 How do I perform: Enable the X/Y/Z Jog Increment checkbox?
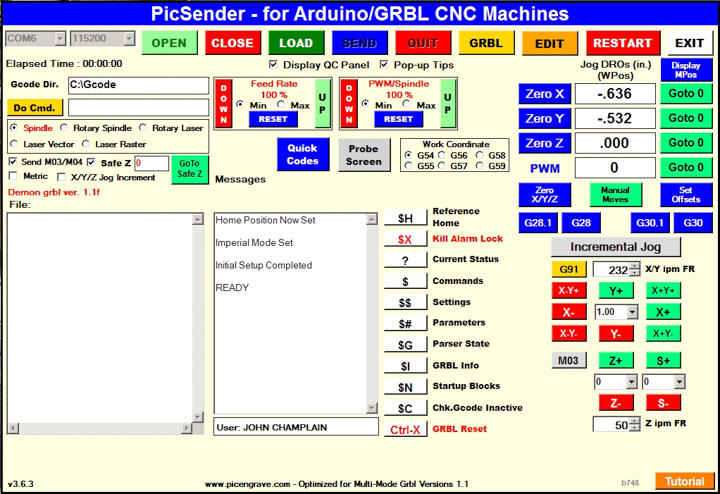61,177
